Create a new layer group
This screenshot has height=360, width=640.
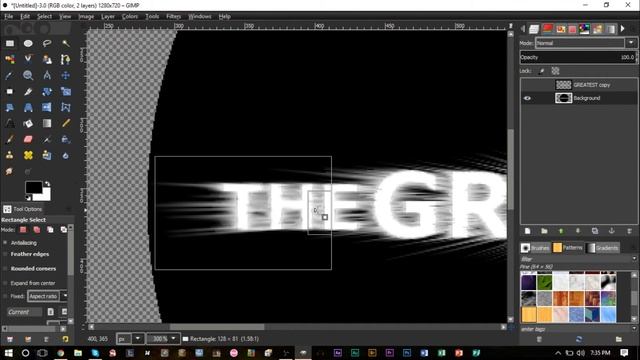tap(544, 231)
